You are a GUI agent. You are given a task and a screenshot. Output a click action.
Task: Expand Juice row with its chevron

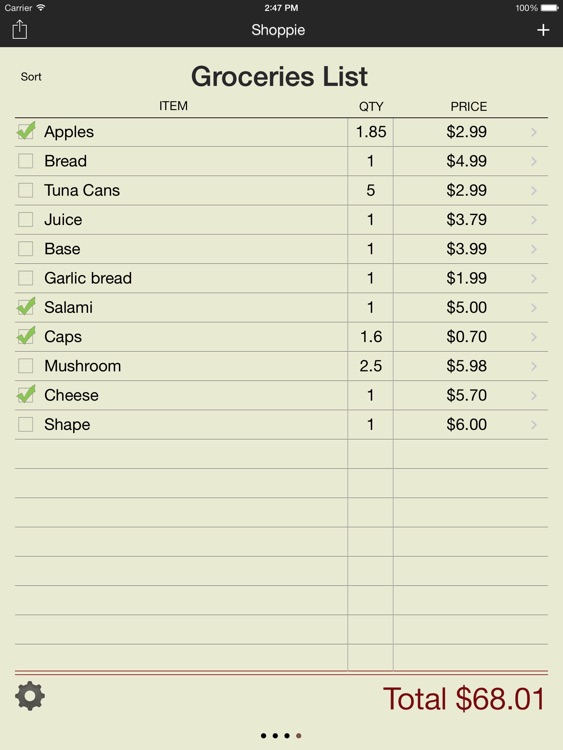[x=534, y=220]
